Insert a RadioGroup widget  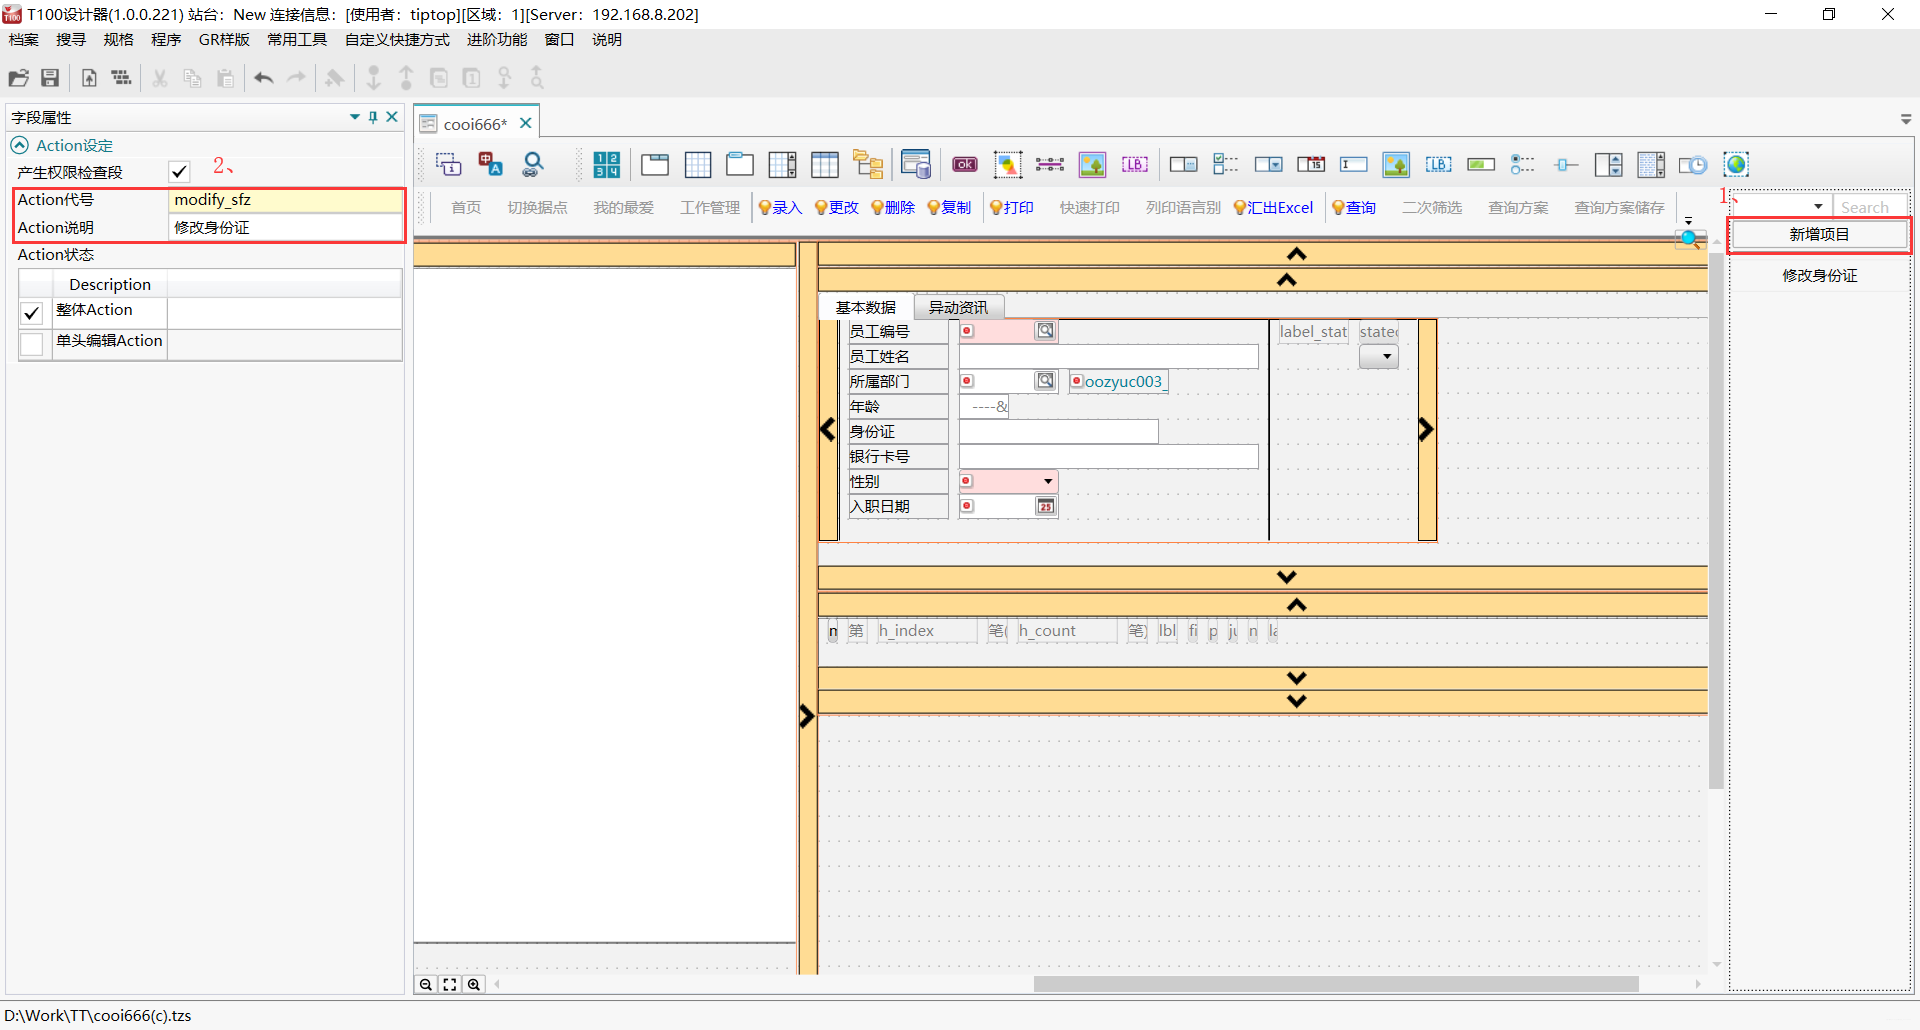[1523, 164]
